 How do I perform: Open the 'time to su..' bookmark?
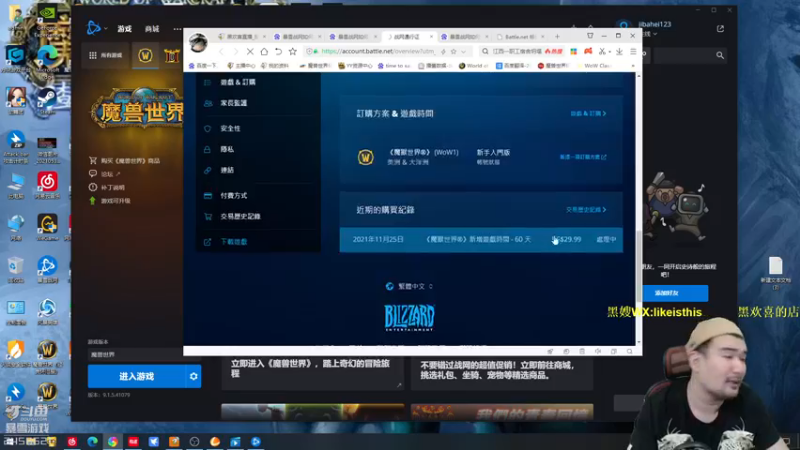click(394, 66)
